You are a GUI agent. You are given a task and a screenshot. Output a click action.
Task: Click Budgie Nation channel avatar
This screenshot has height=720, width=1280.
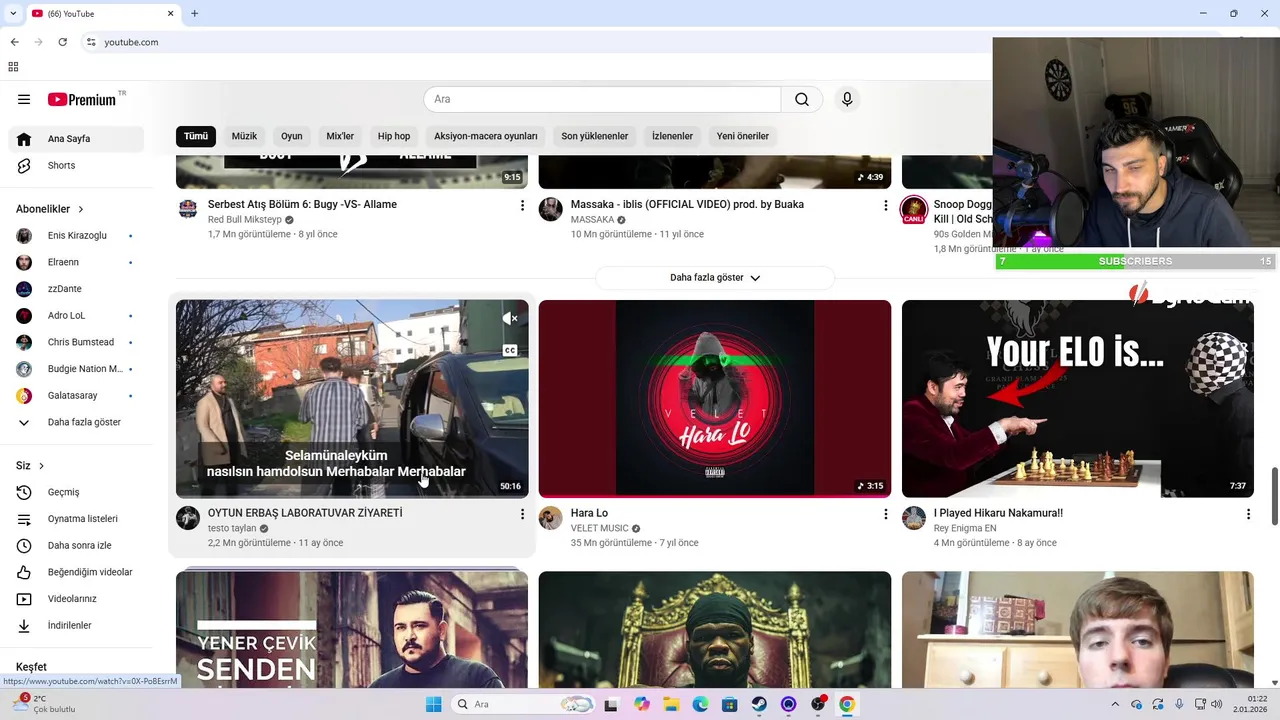tap(24, 369)
